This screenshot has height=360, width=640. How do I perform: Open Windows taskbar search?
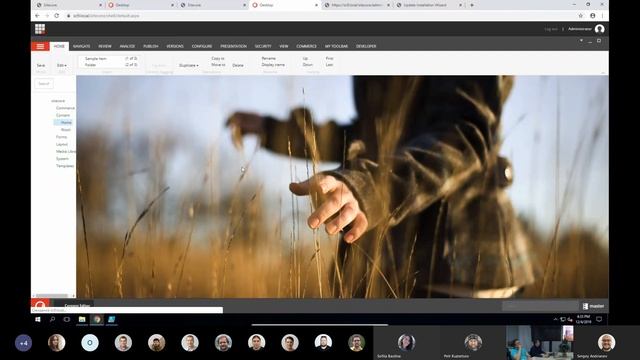[52, 320]
